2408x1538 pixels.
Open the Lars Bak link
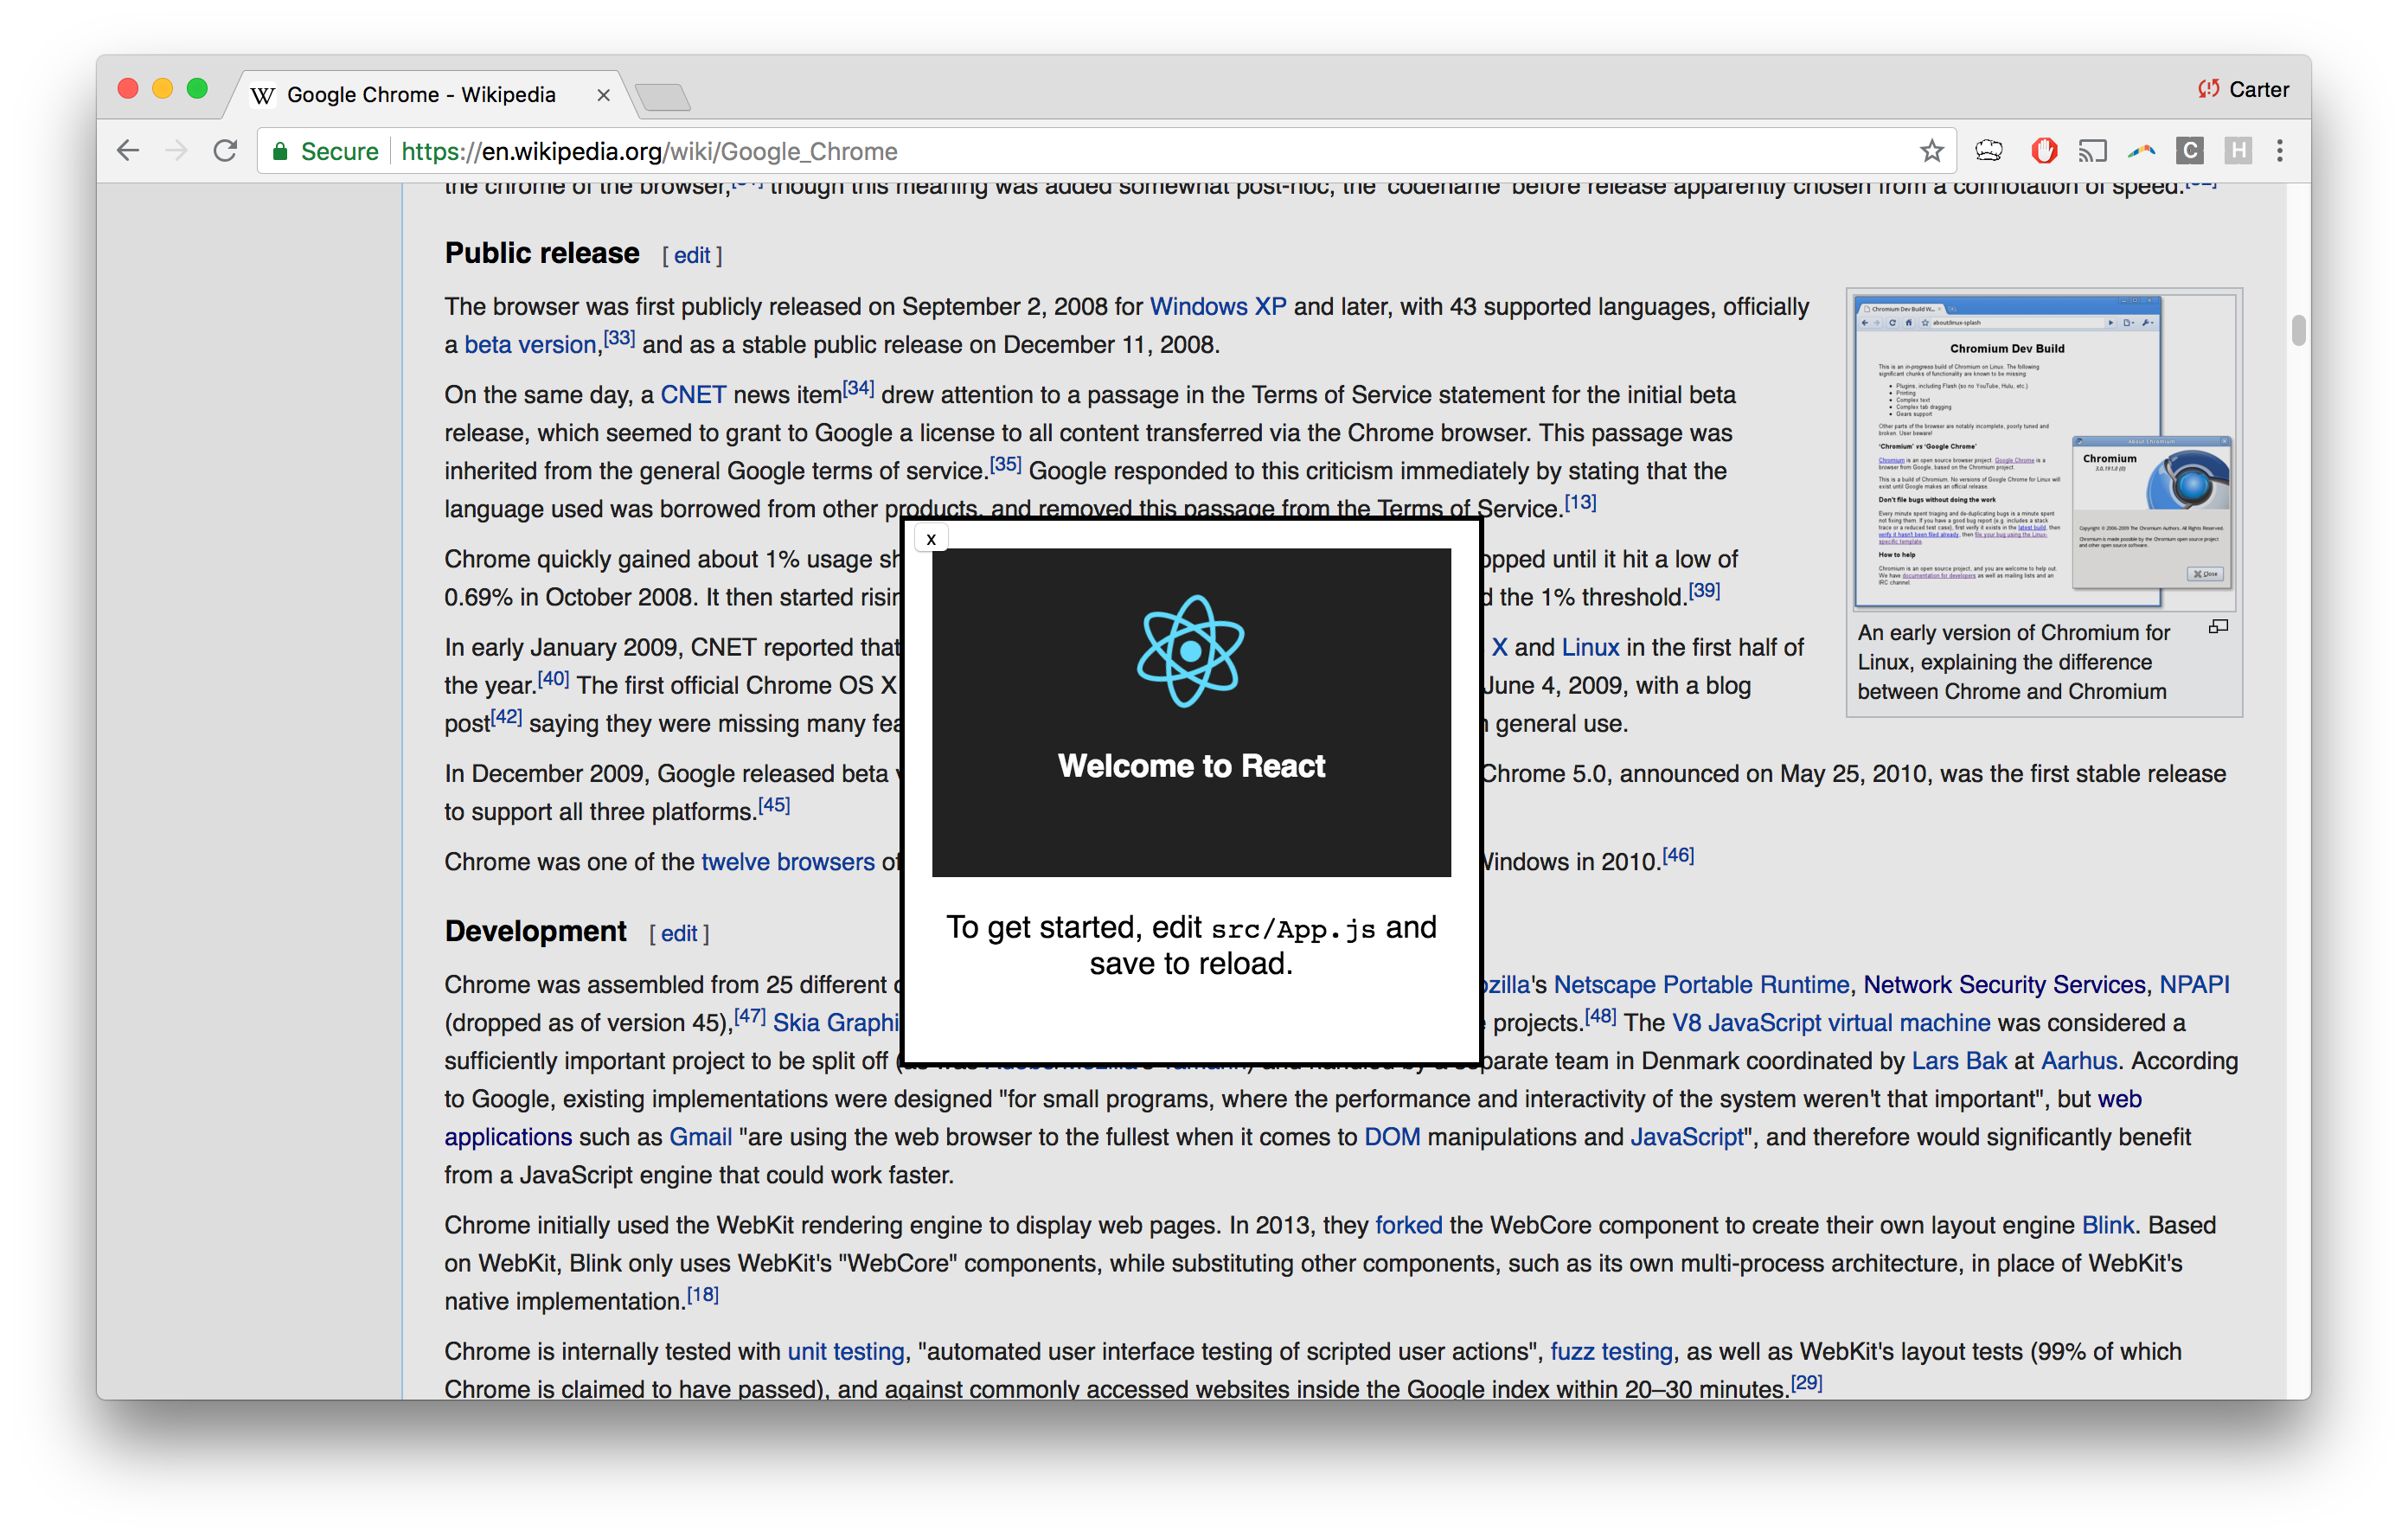pos(1959,1060)
